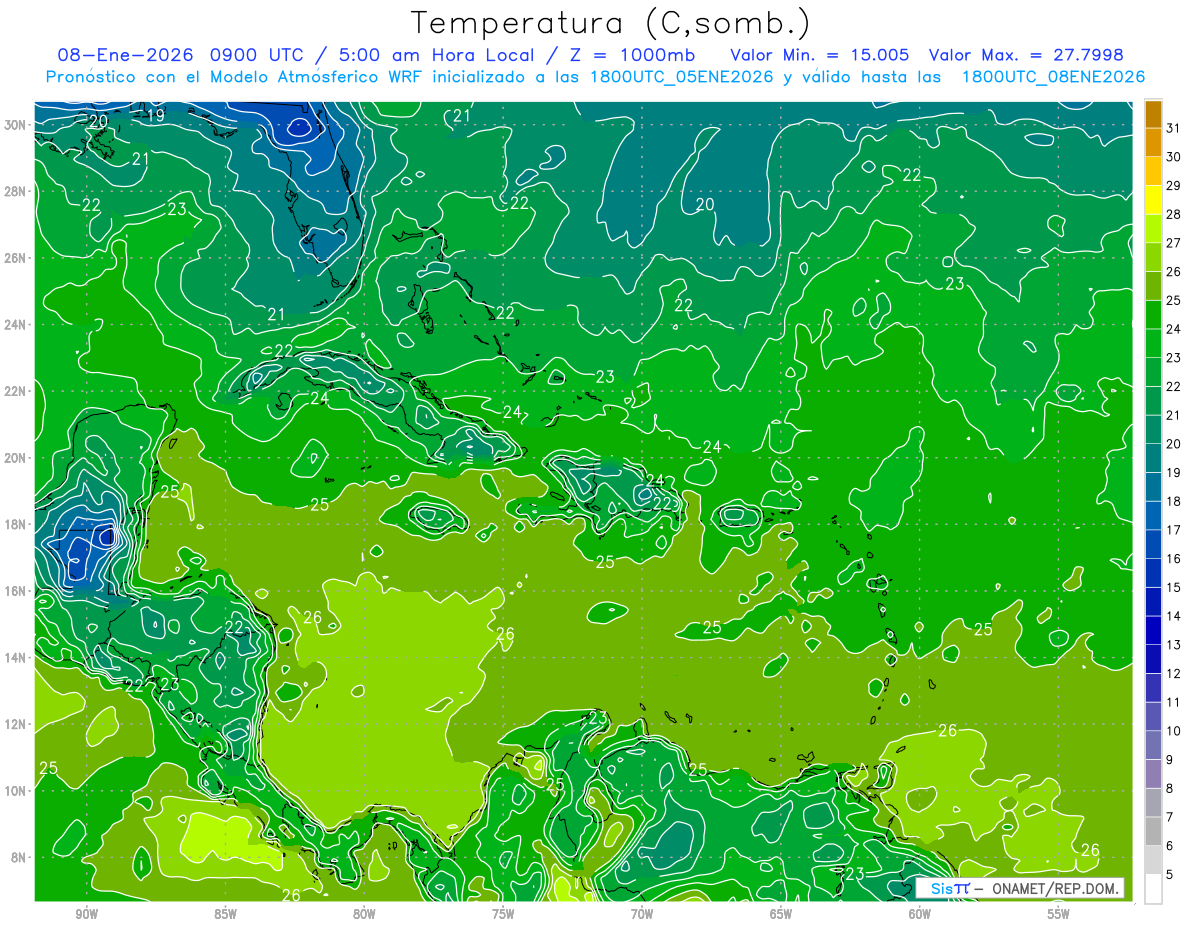Screen dimensions: 1200x927
Task: Click the color scale value "18"
Action: (x=1174, y=501)
